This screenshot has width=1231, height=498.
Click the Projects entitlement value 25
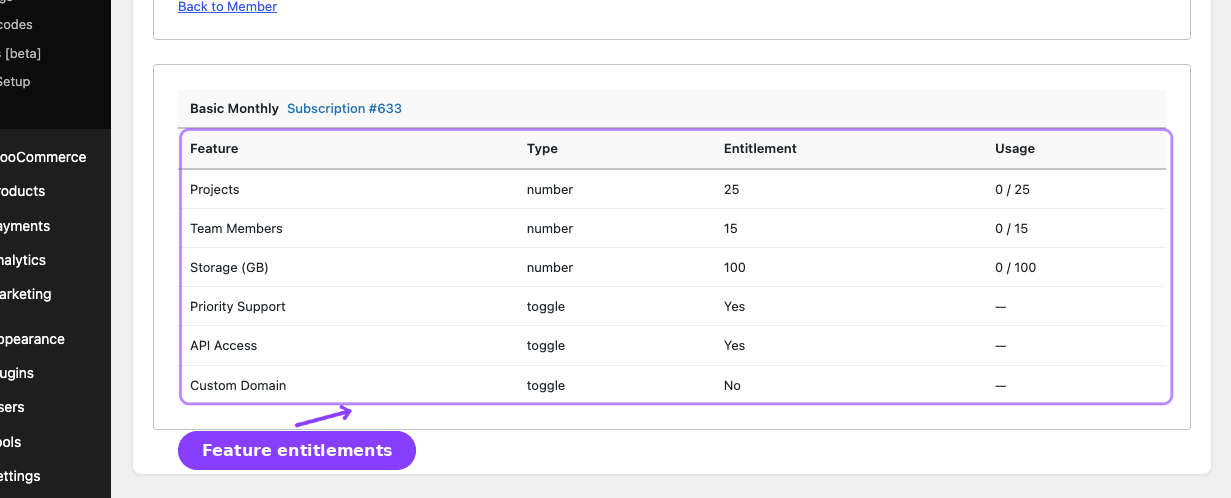point(731,189)
